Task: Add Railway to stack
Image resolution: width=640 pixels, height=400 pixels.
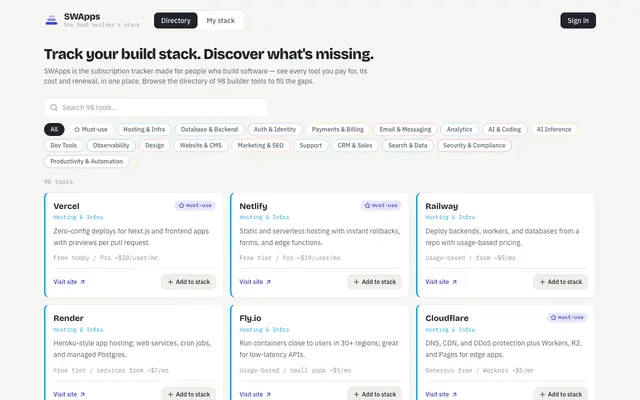Action: tap(561, 282)
